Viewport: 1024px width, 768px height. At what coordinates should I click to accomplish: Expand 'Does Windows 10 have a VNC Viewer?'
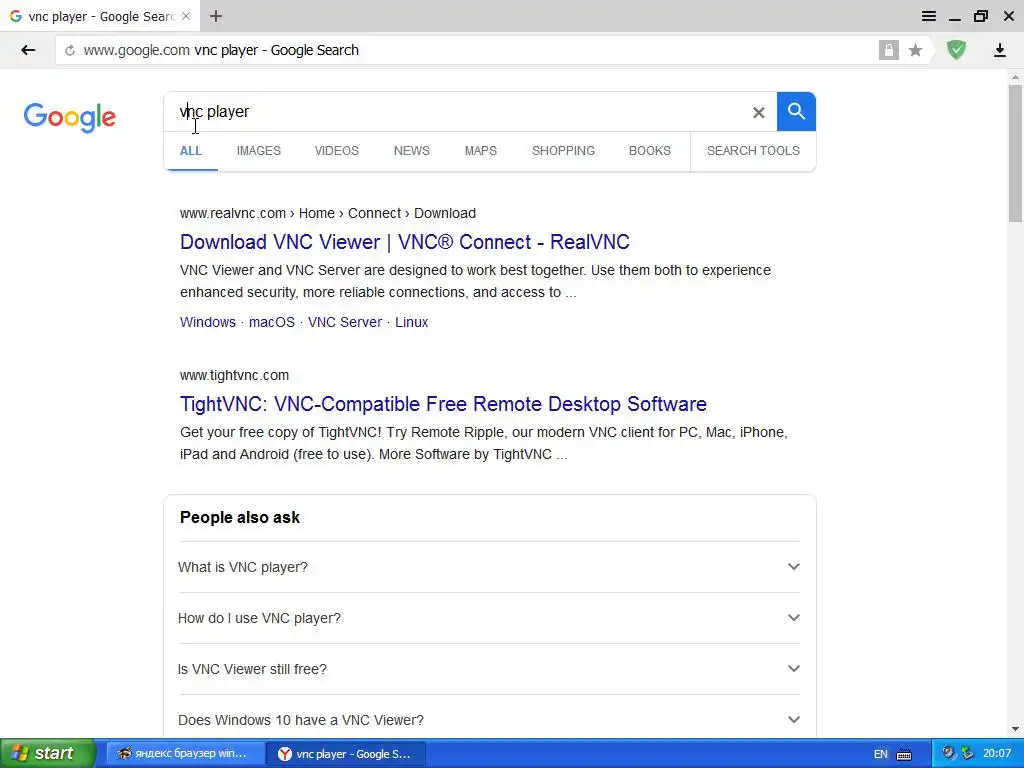click(489, 720)
